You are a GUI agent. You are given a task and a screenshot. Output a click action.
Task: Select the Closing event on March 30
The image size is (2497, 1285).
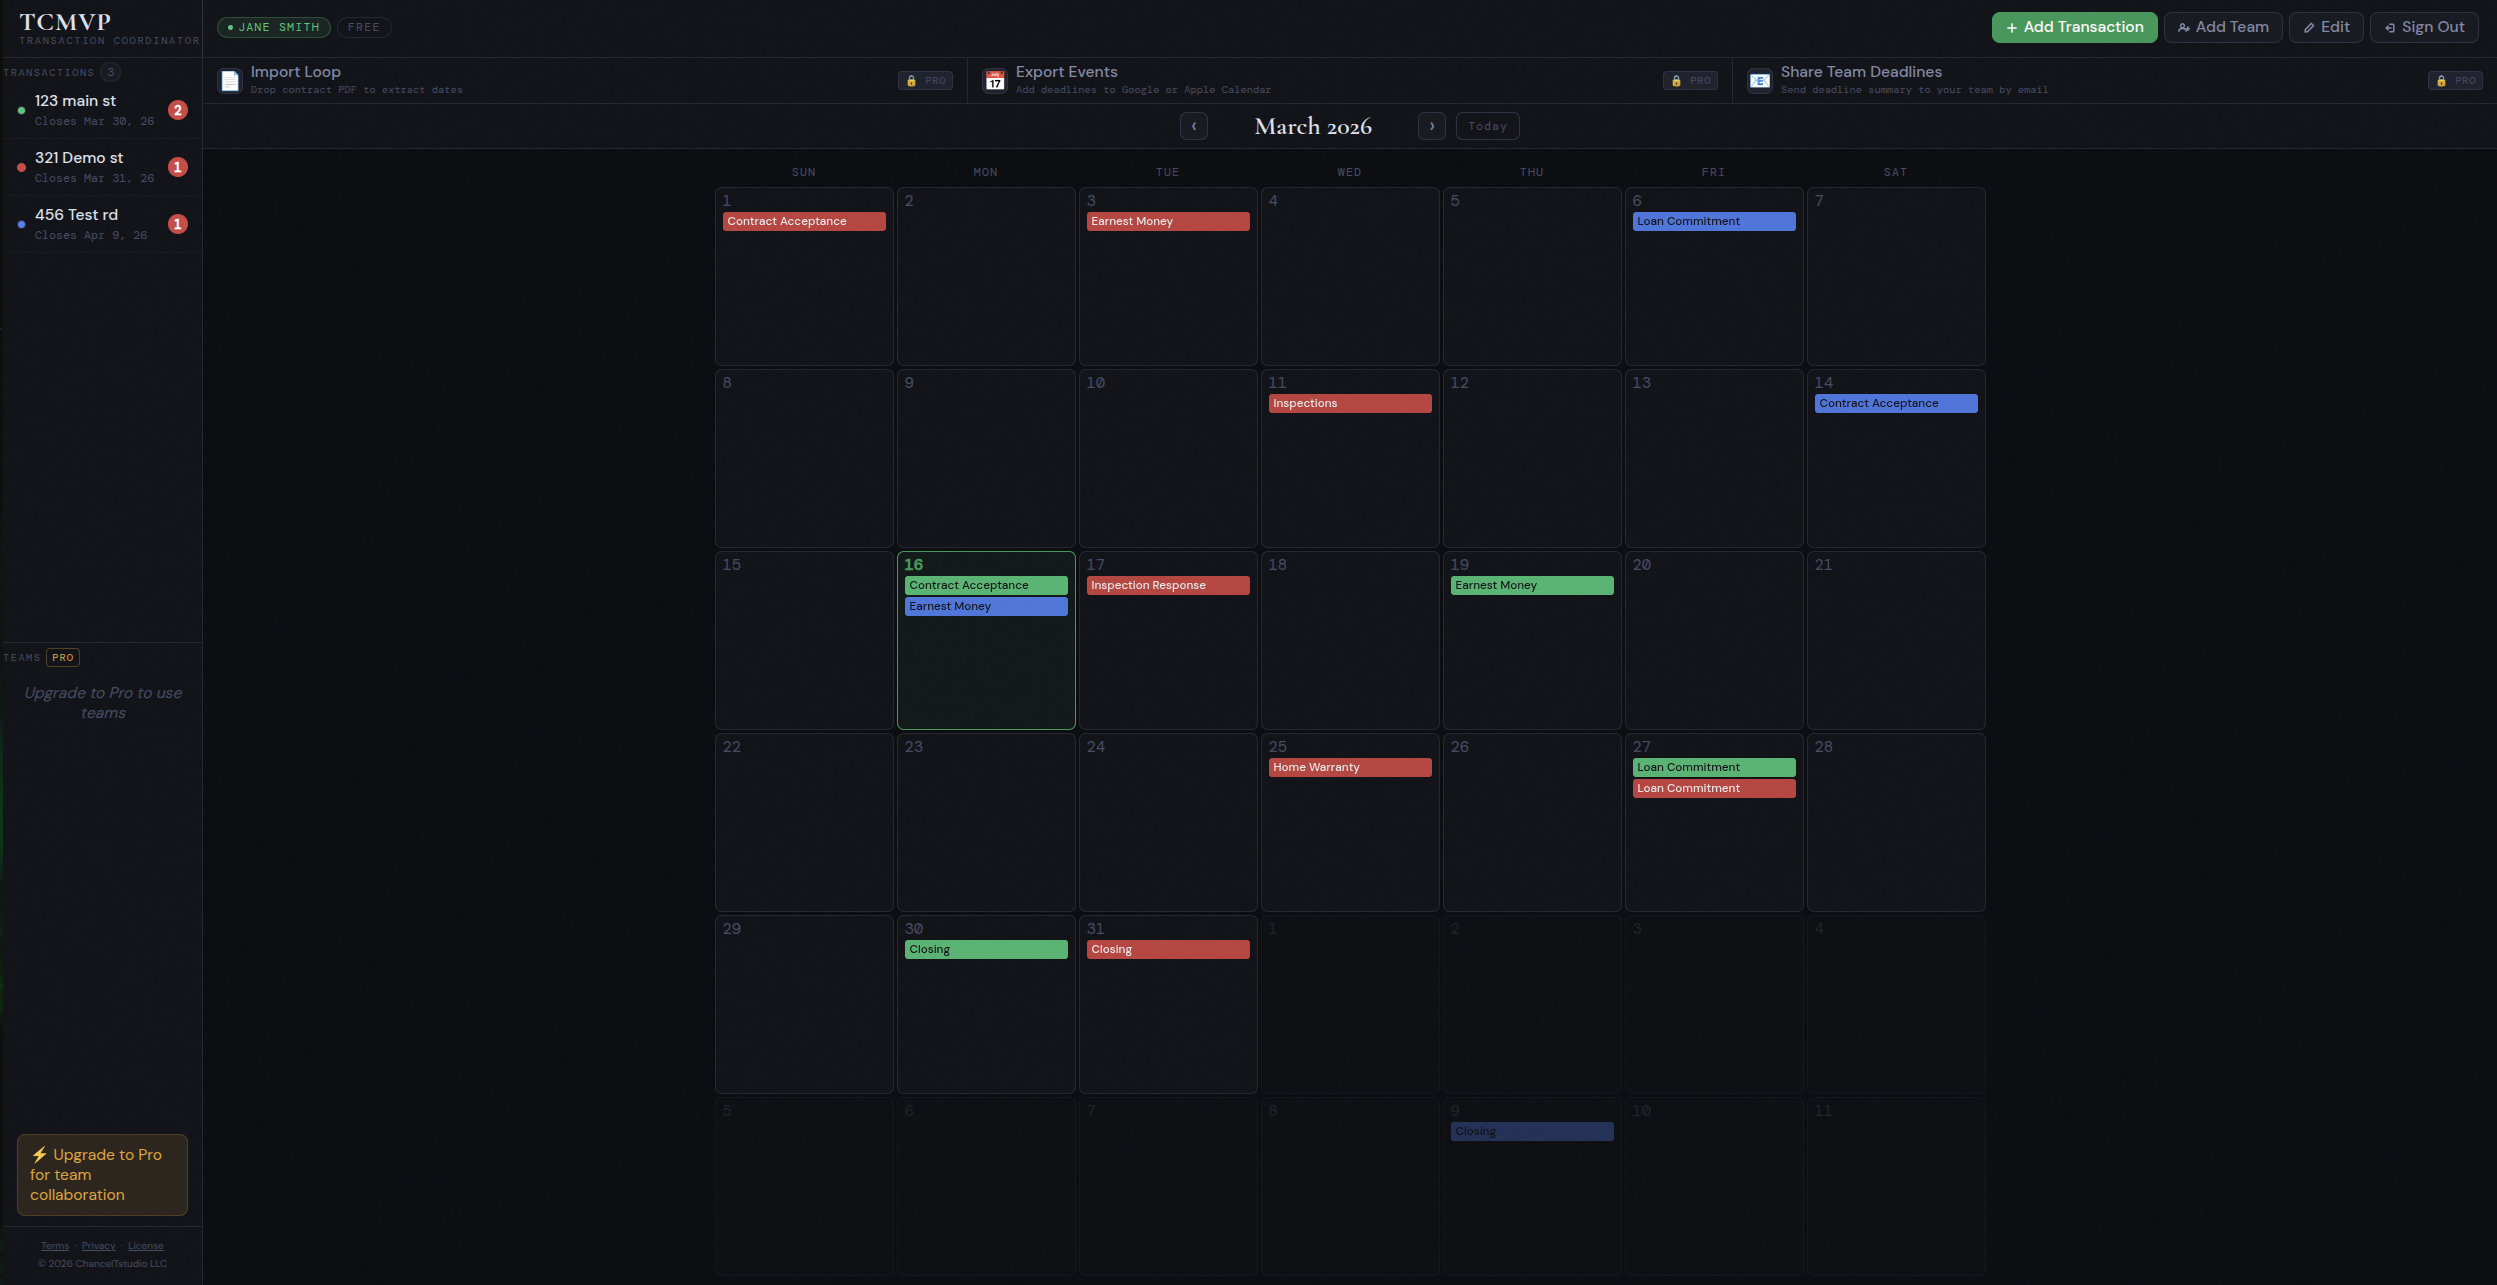click(x=985, y=948)
